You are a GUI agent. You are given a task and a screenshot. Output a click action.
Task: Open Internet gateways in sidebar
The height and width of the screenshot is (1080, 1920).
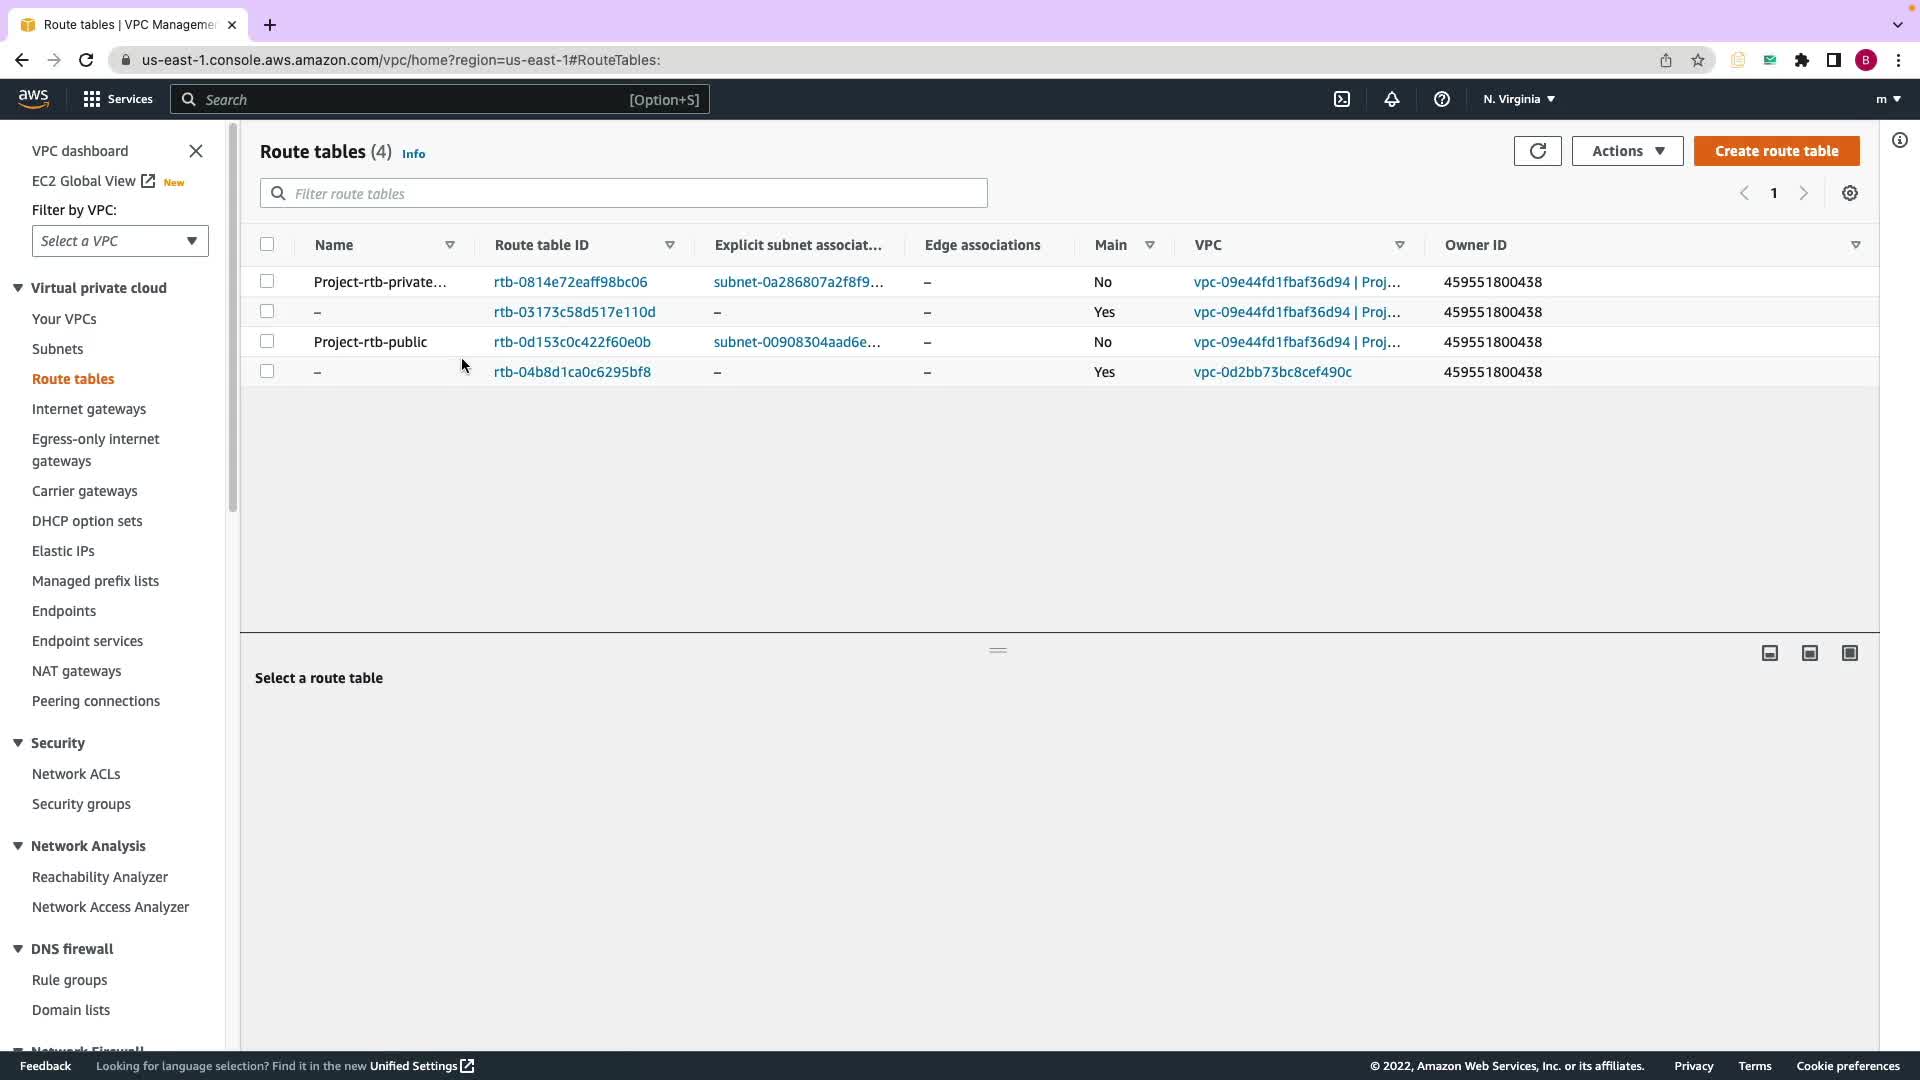tap(89, 409)
